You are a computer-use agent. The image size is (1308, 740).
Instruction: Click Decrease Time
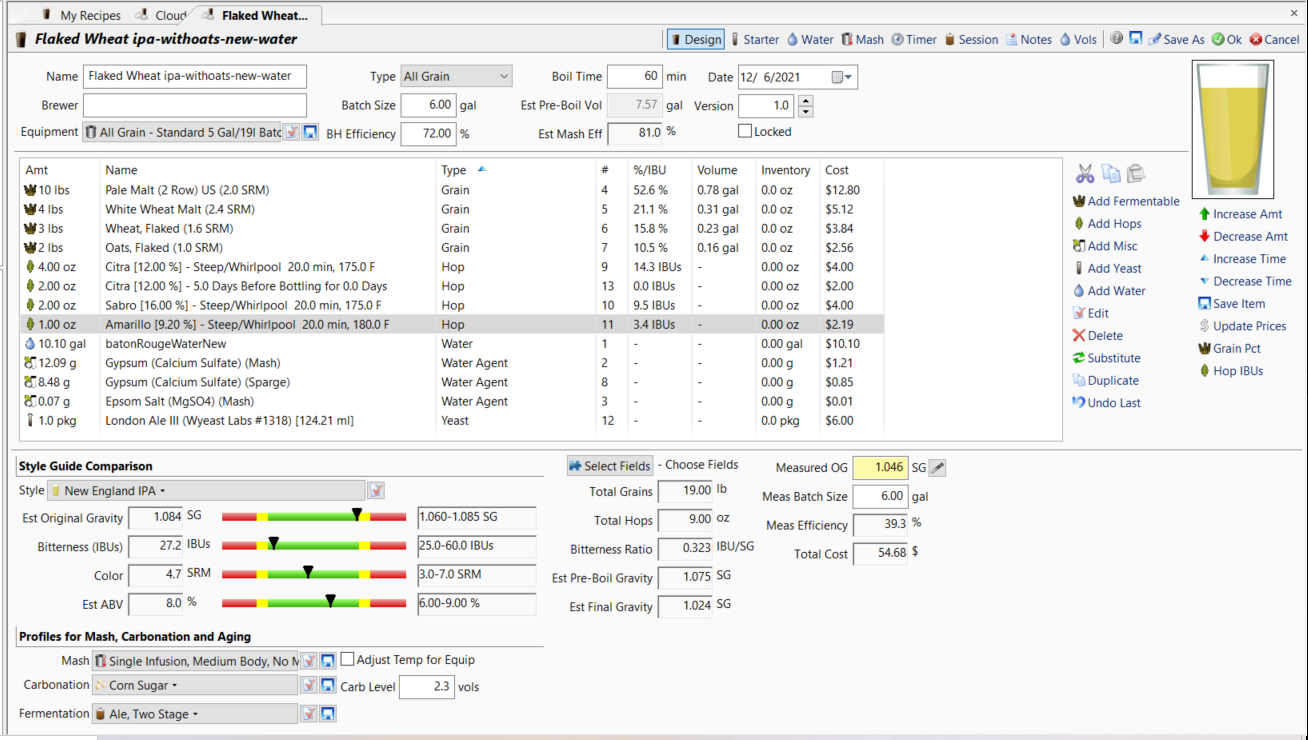[x=1245, y=281]
